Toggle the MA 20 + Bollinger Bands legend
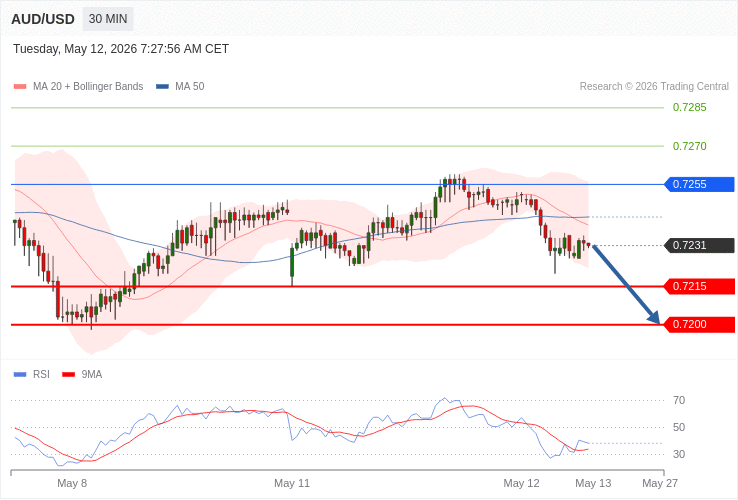Image resolution: width=738 pixels, height=500 pixels. [88, 87]
